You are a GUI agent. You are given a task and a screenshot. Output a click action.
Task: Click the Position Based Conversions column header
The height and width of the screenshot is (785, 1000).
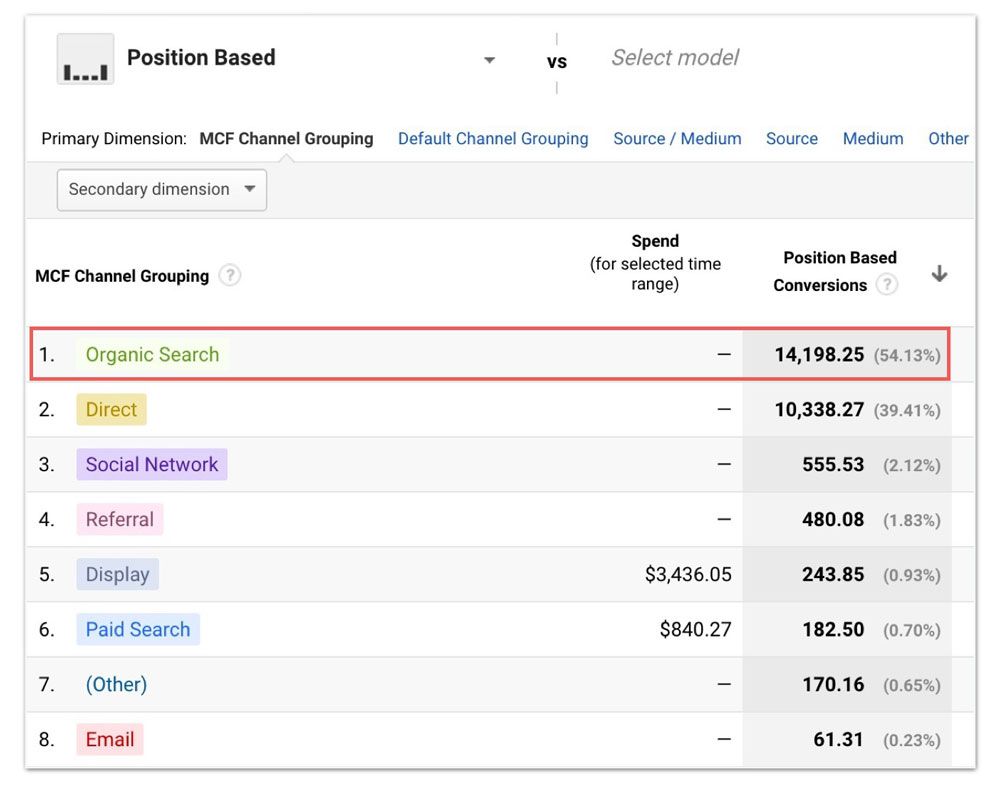pos(835,271)
